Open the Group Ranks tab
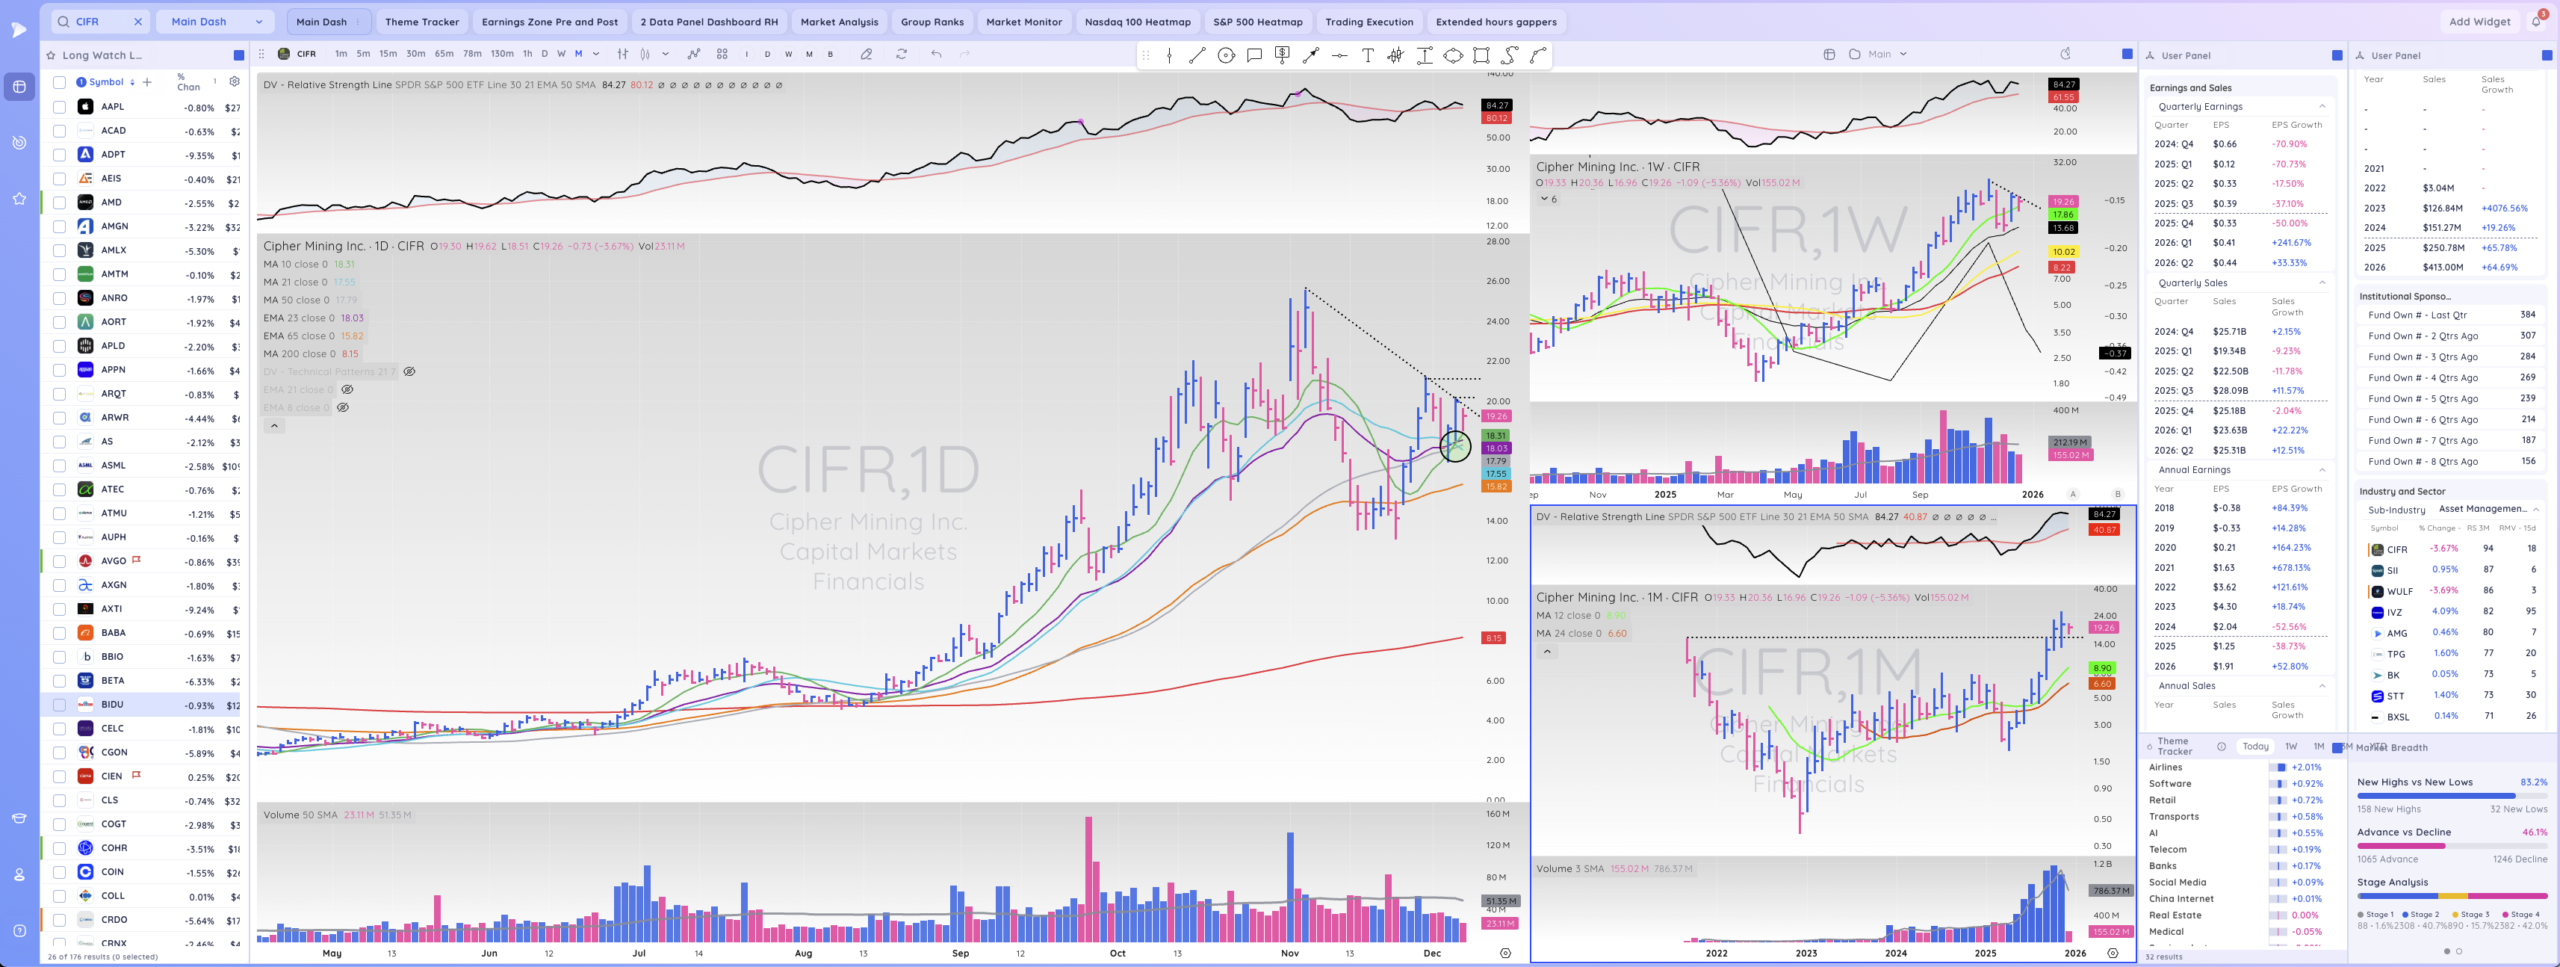2560x967 pixels. pyautogui.click(x=932, y=21)
